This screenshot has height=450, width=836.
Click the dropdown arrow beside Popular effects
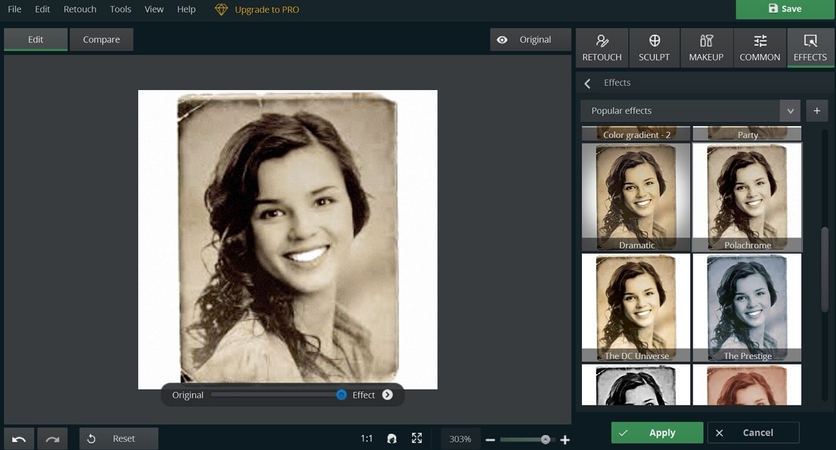(790, 111)
